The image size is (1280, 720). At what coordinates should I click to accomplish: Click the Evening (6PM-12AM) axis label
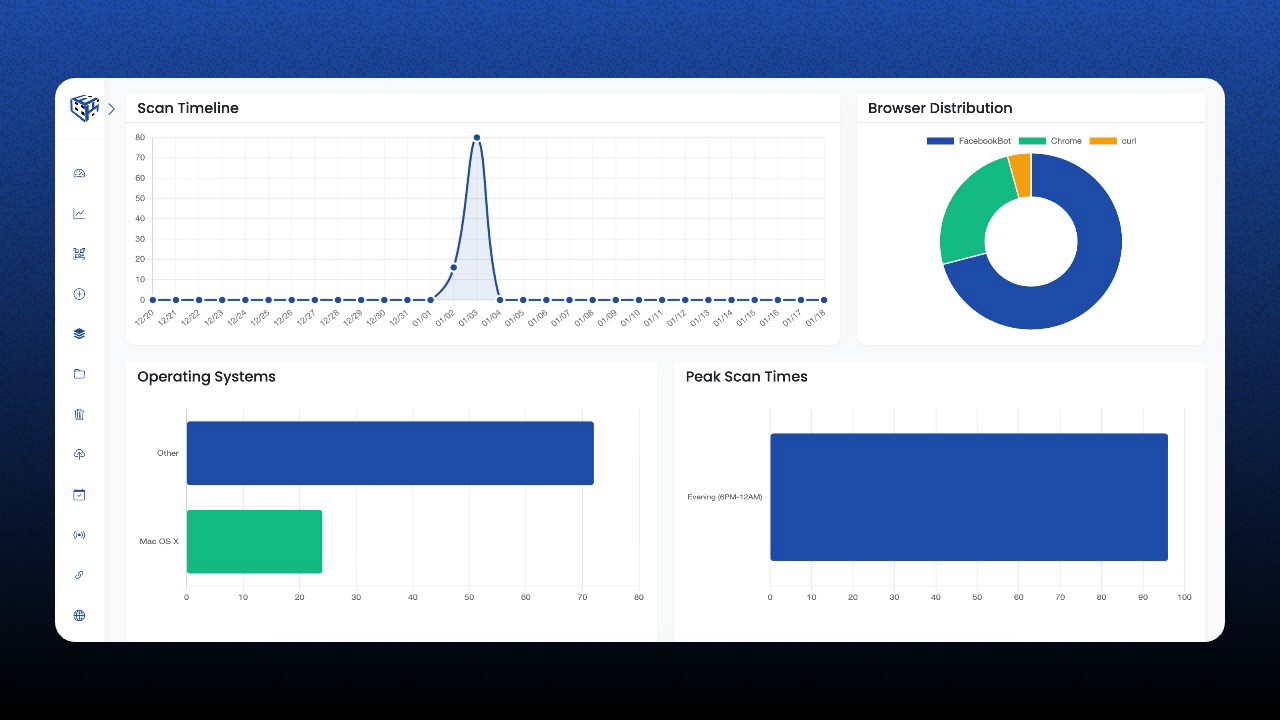click(x=725, y=497)
